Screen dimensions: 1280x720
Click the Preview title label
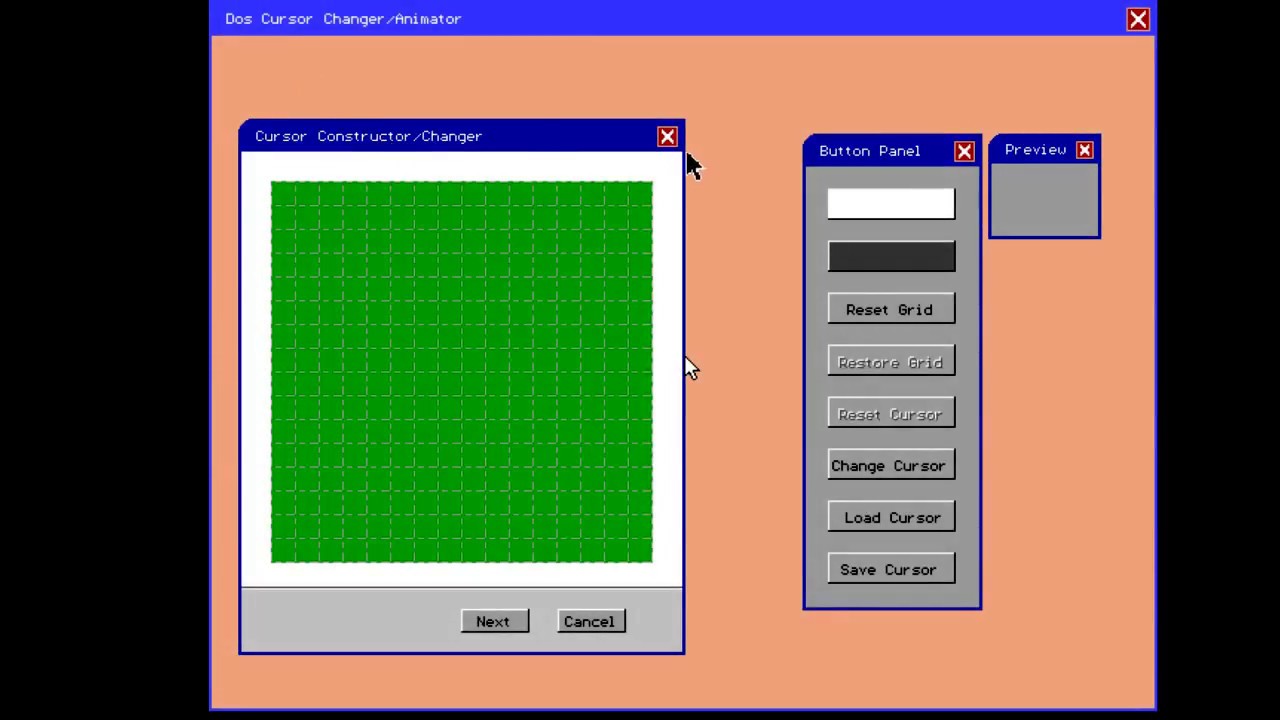[1035, 150]
